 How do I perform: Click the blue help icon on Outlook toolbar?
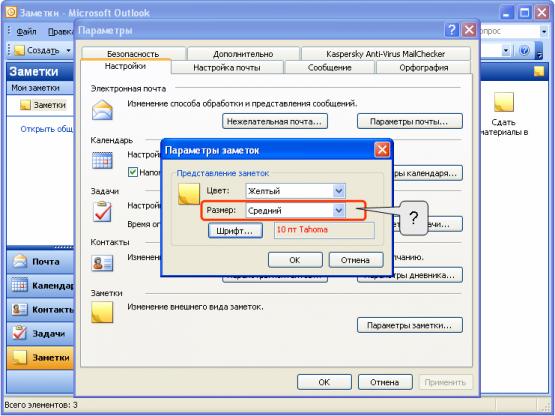524,51
